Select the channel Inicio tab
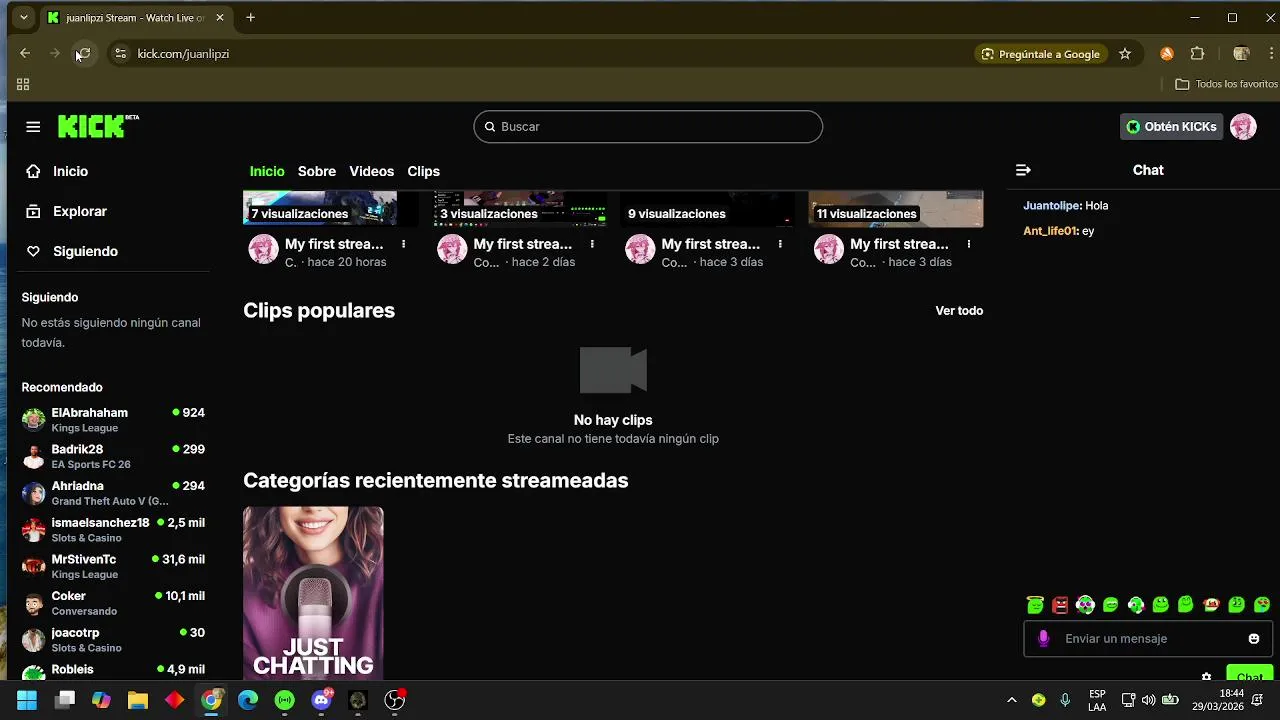Image resolution: width=1280 pixels, height=720 pixels. pyautogui.click(x=267, y=171)
